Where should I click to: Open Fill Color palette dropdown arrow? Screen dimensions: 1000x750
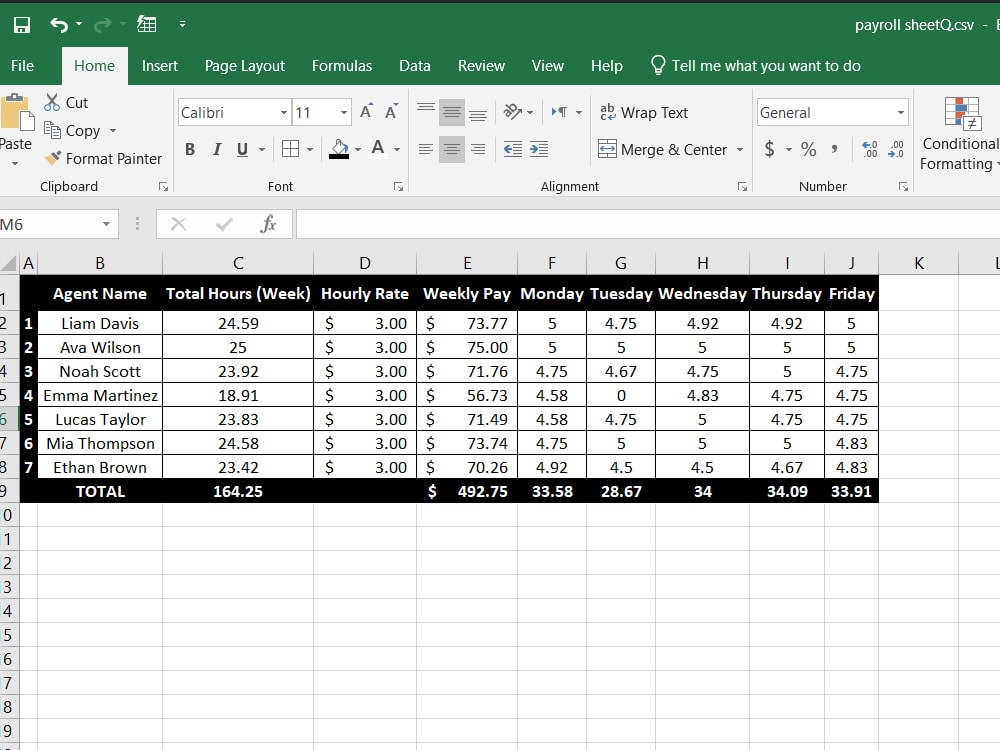(358, 150)
